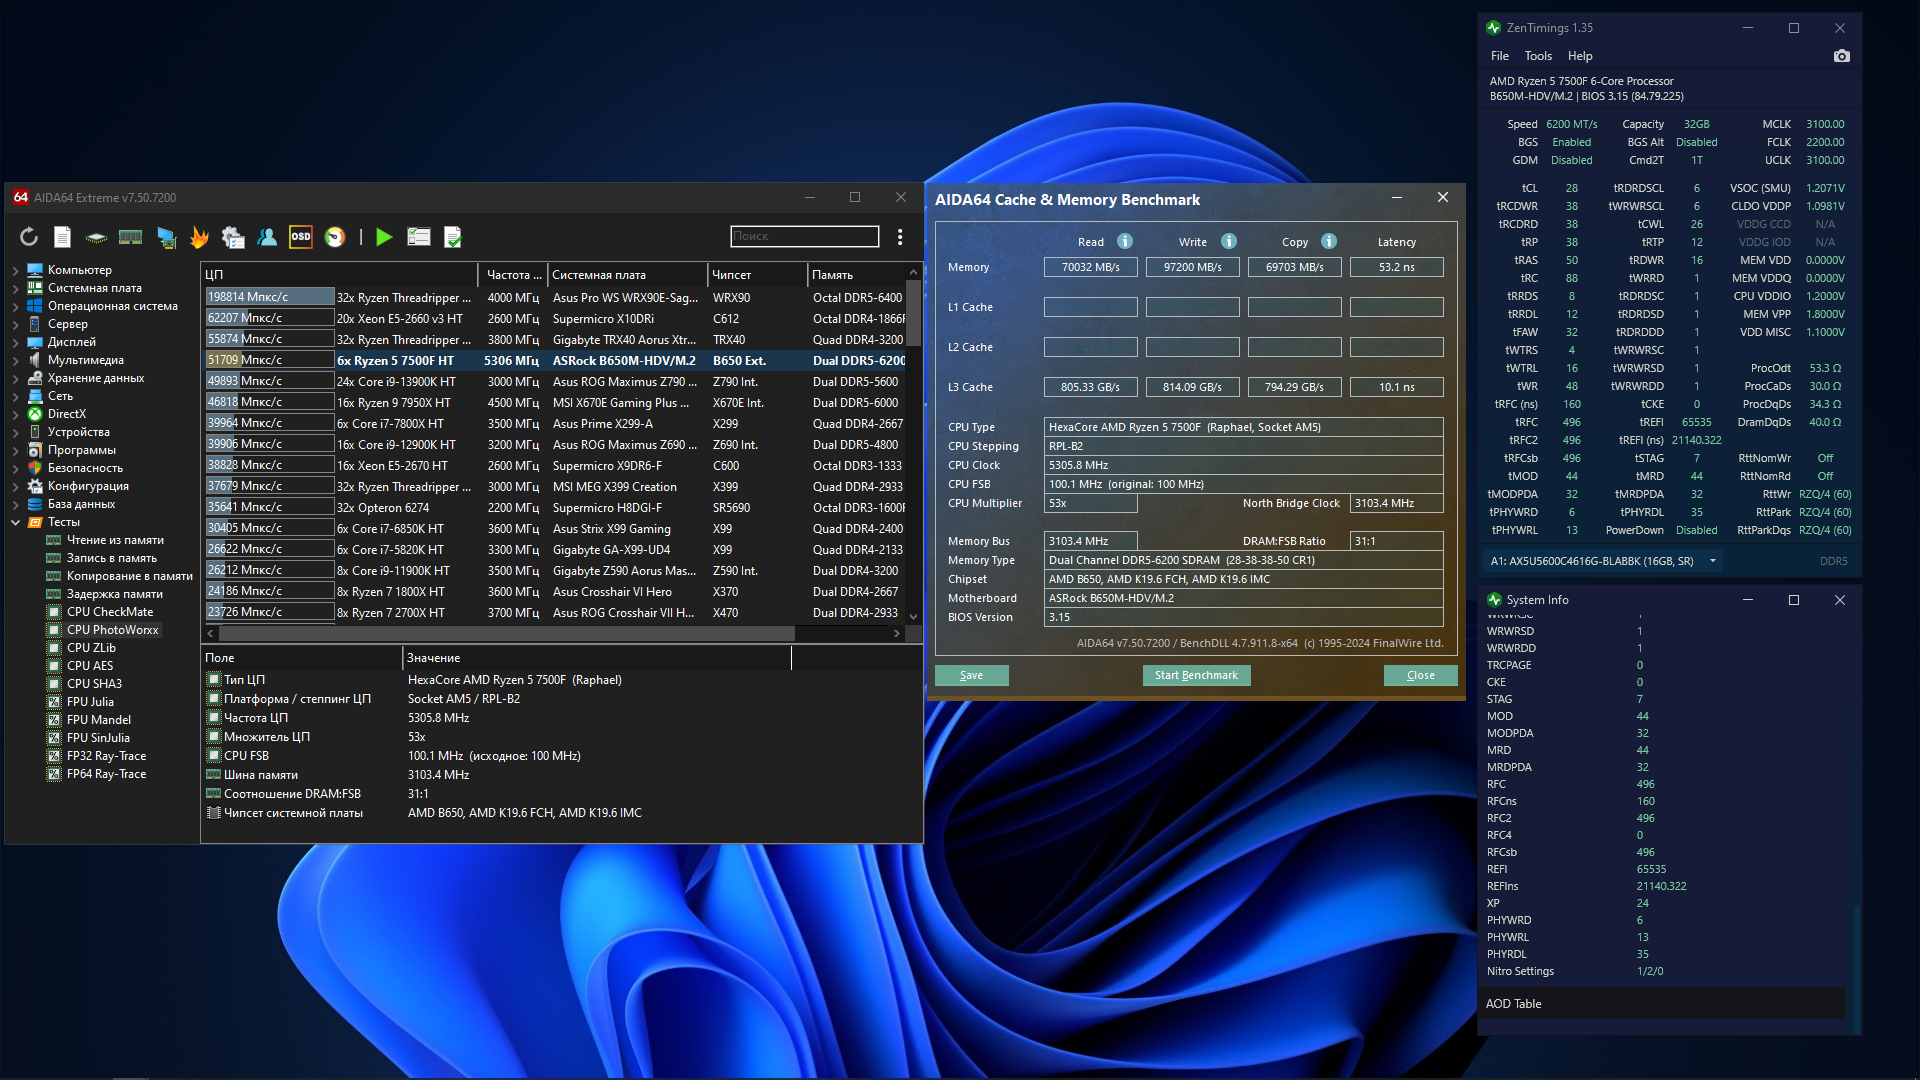This screenshot has width=1920, height=1080.
Task: Open the Report document icon
Action: pos(62,237)
